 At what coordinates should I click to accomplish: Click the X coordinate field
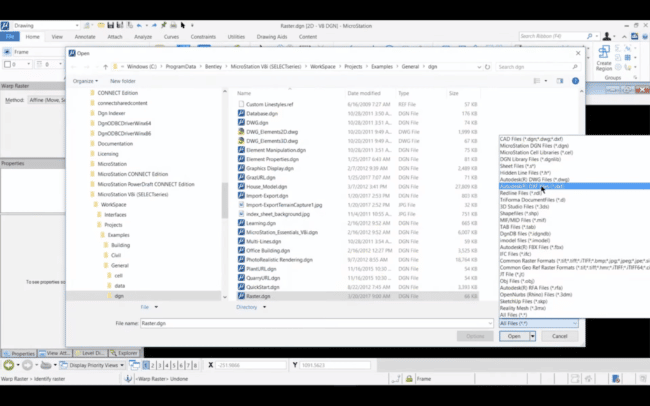[x=250, y=365]
